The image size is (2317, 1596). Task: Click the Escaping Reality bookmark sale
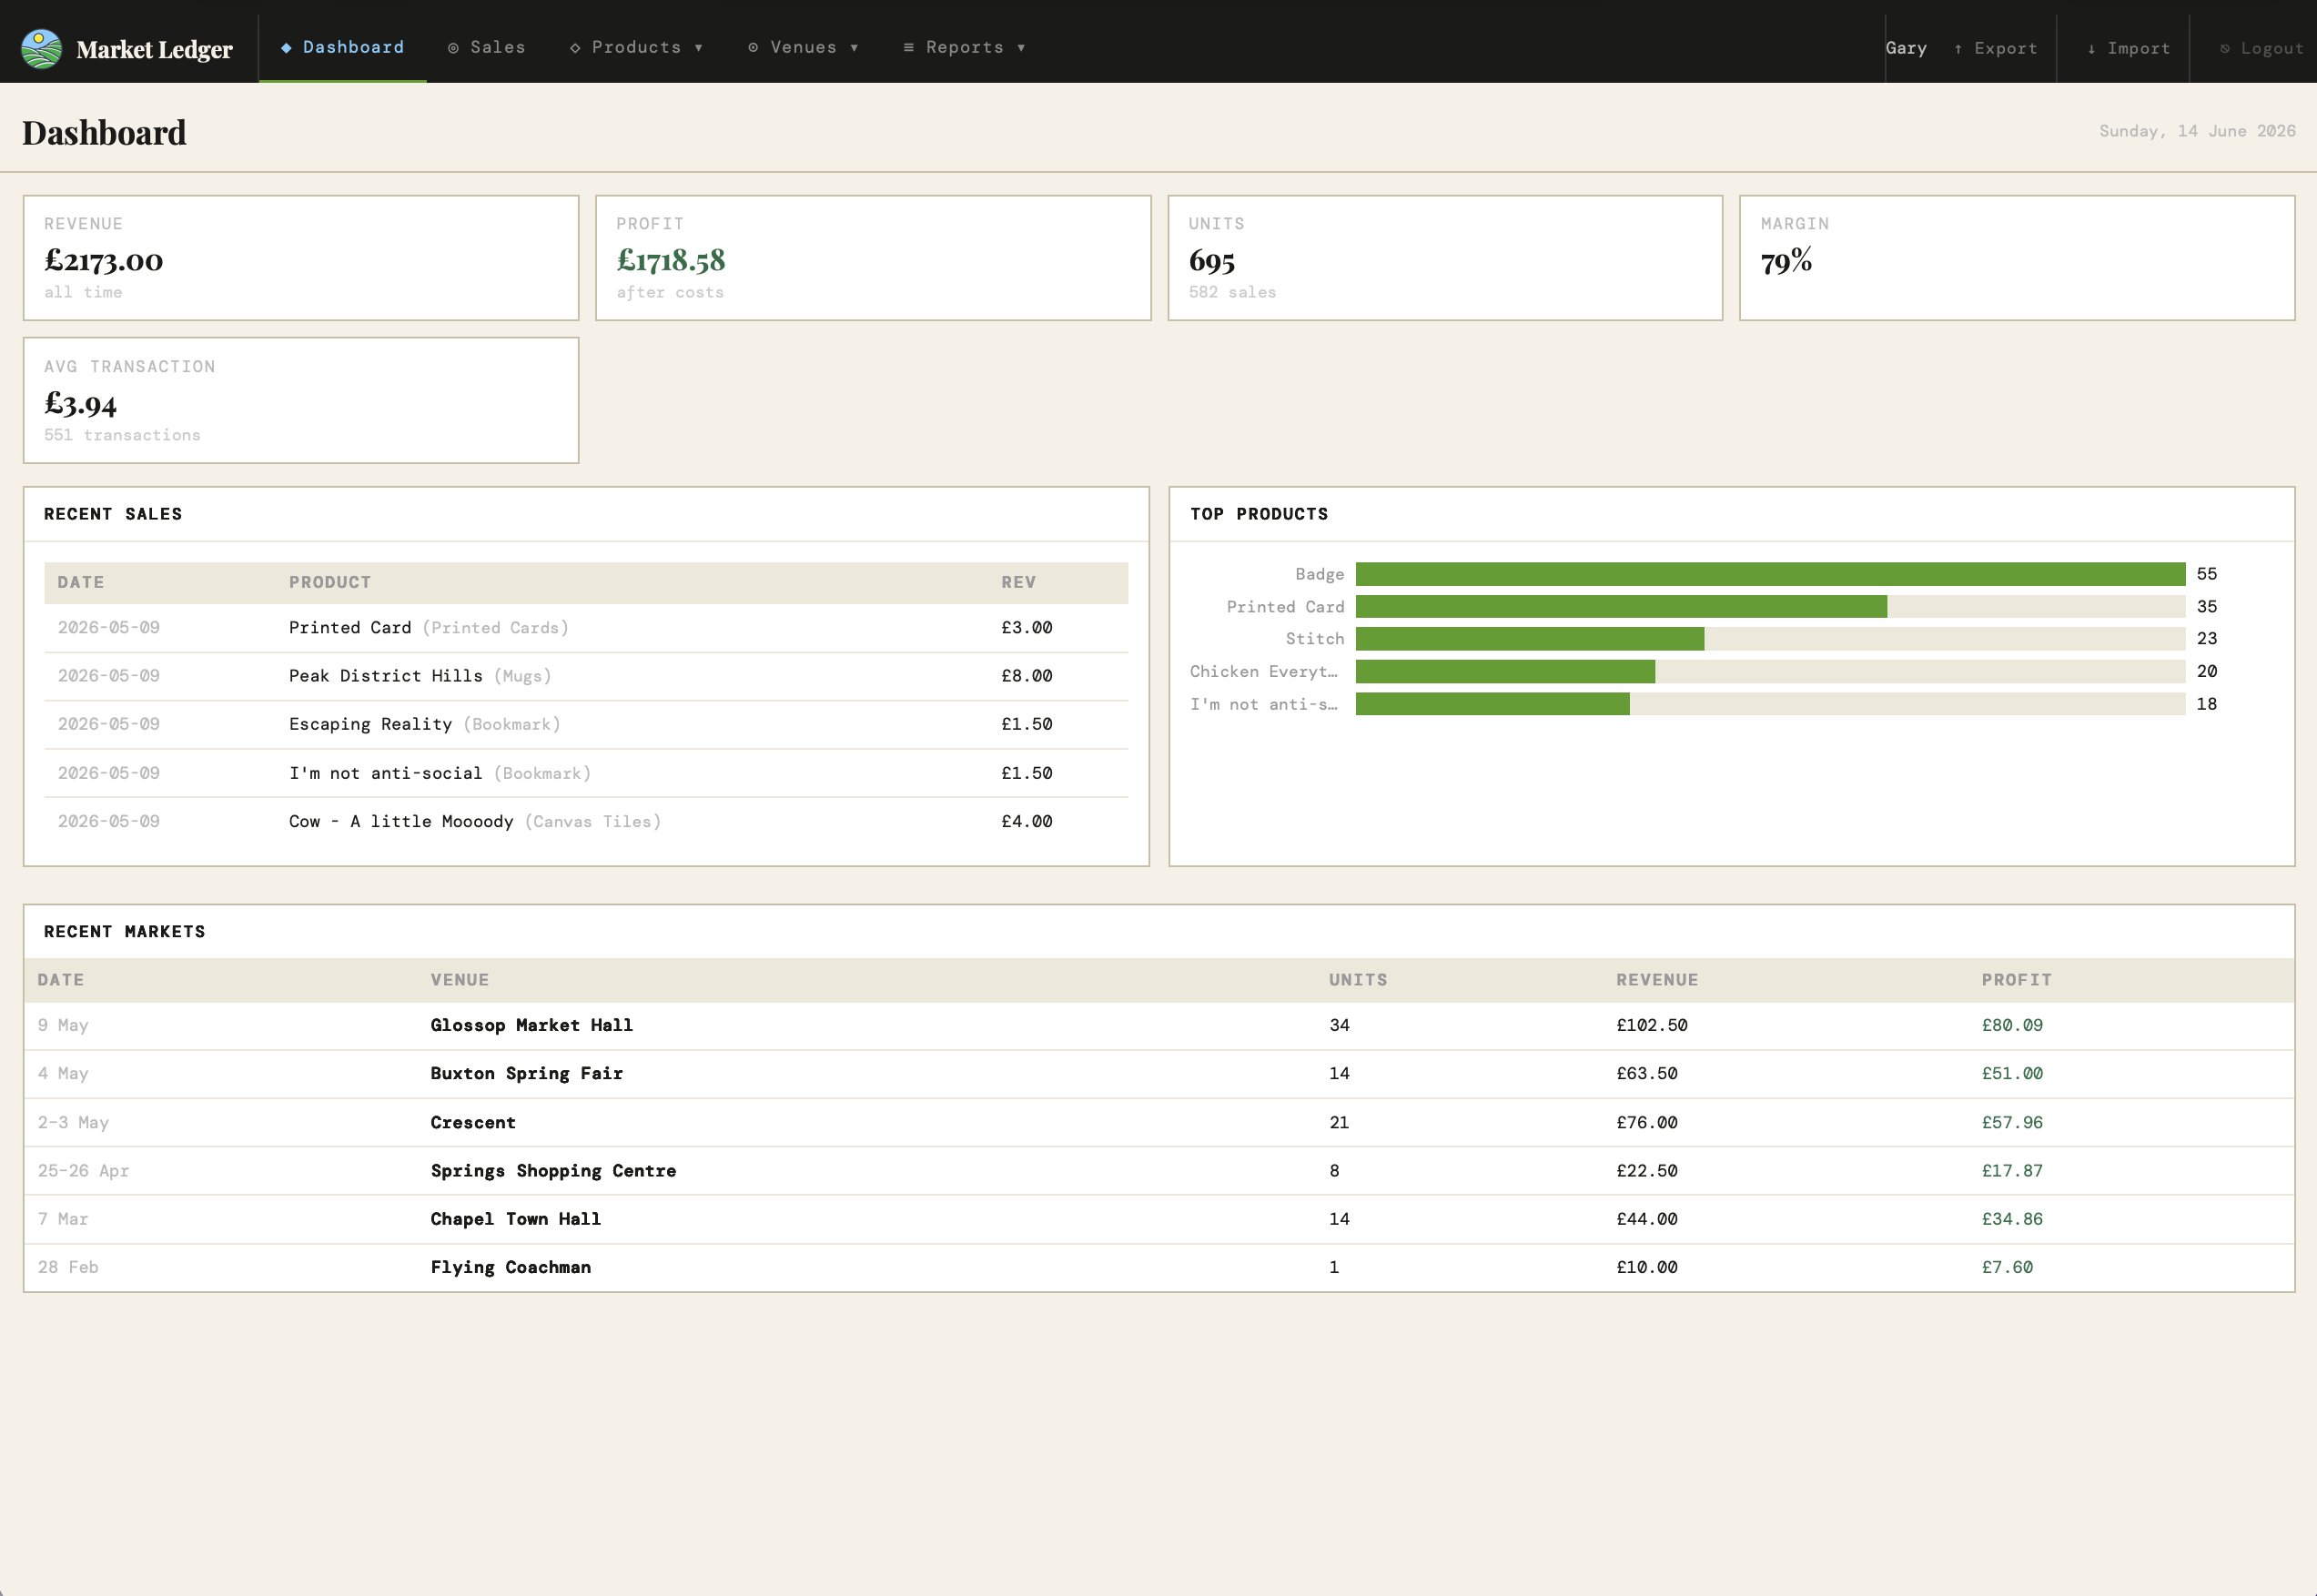coord(586,724)
